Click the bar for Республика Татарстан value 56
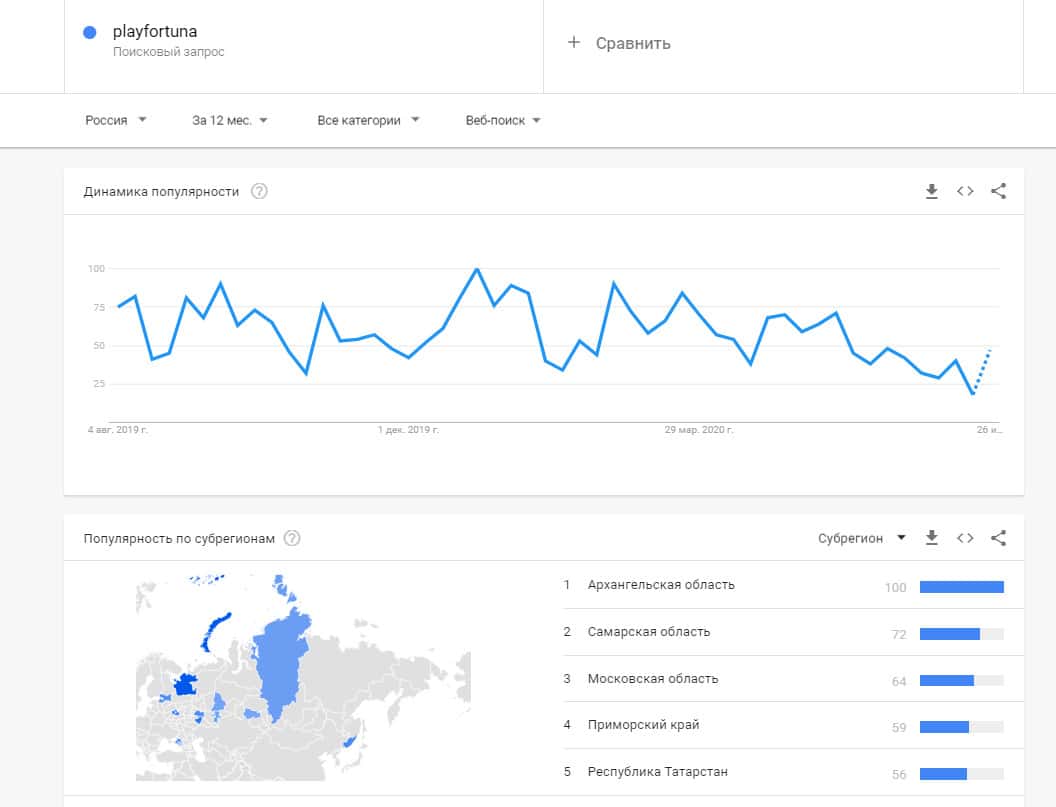The width and height of the screenshot is (1056, 807). click(962, 774)
